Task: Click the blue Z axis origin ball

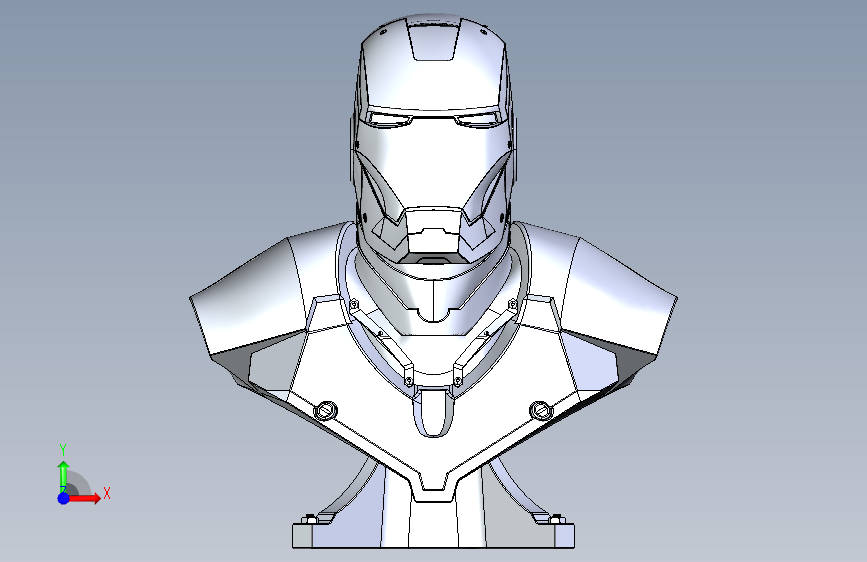Action: click(x=64, y=498)
